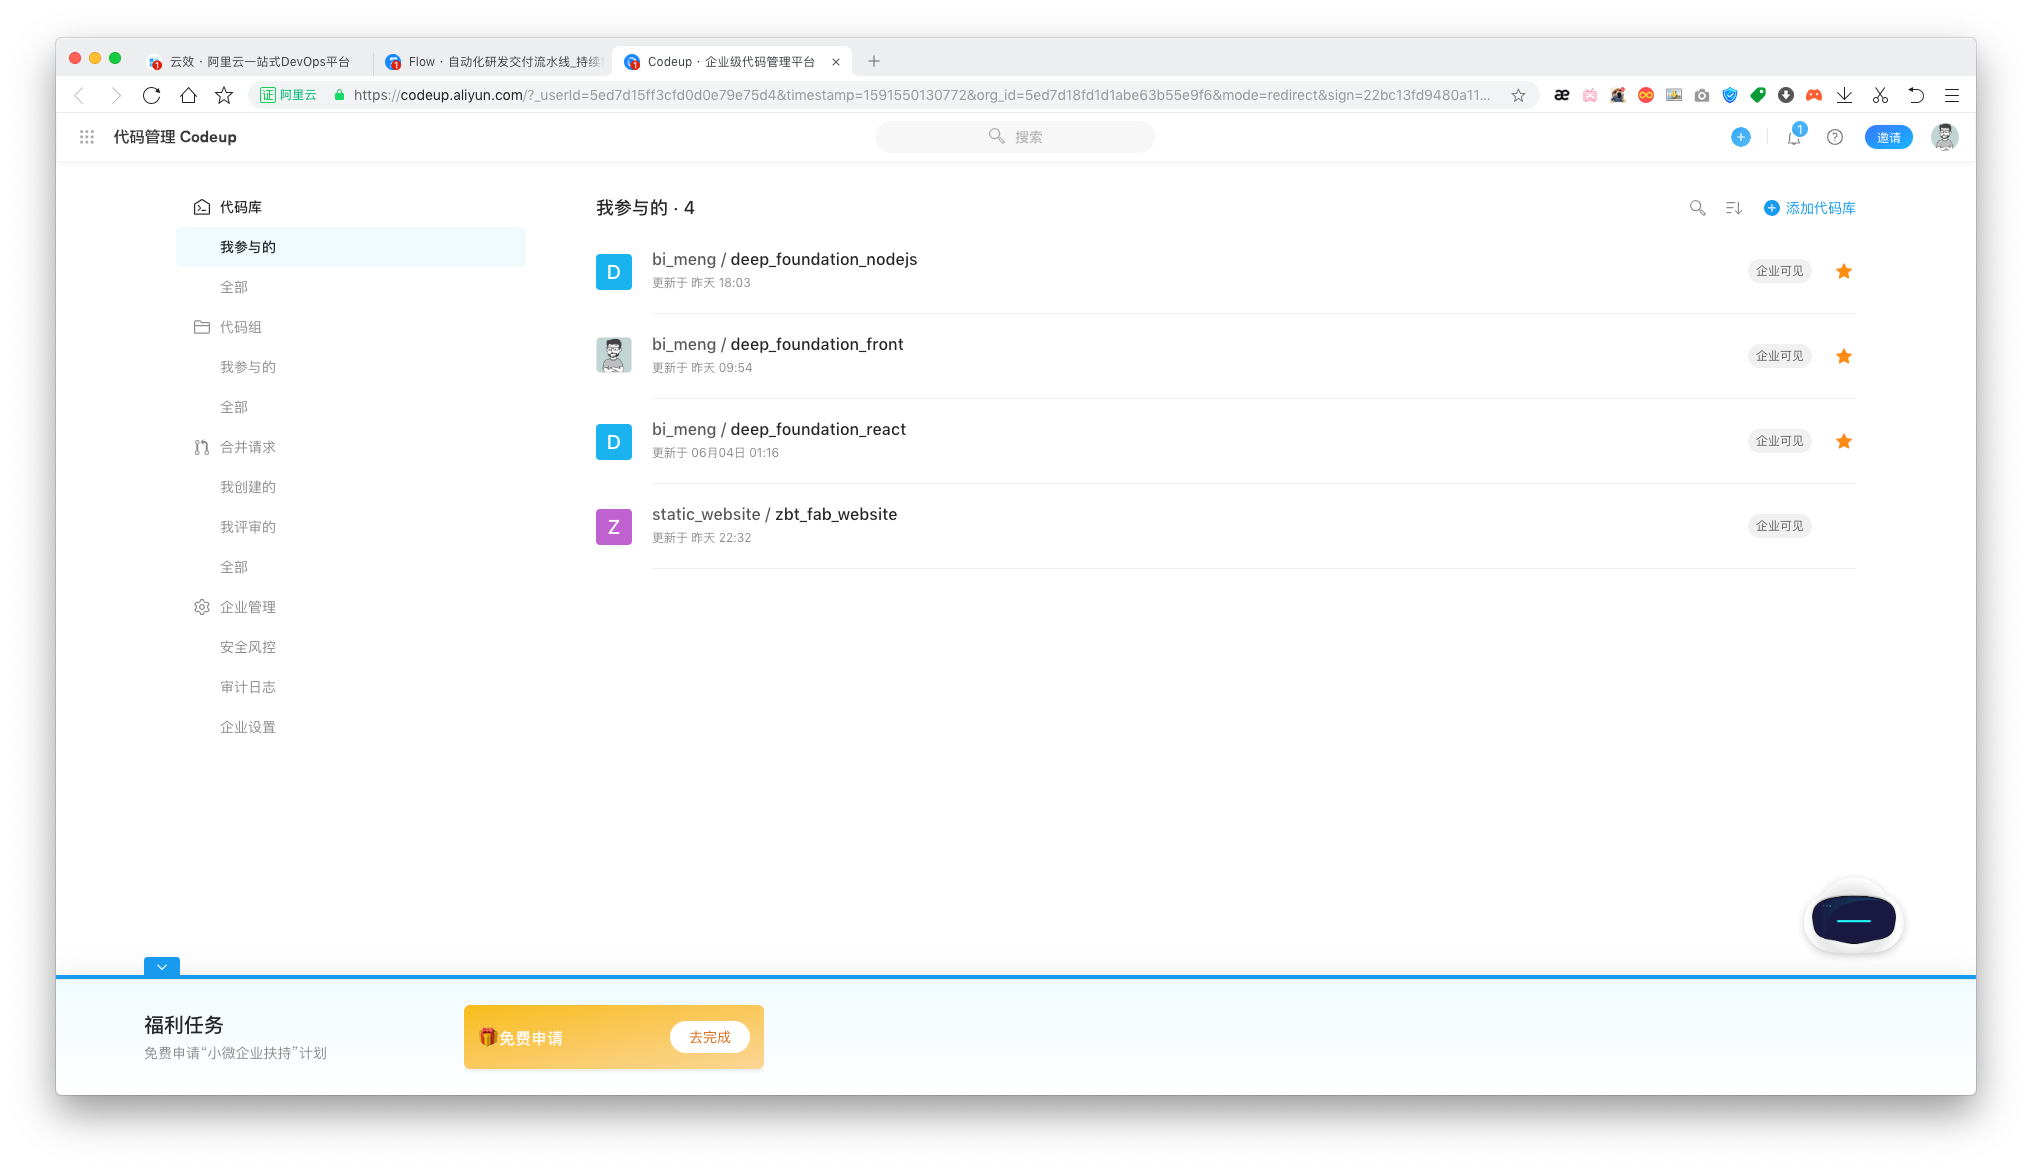
Task: Click the notification bell icon
Action: 1794,138
